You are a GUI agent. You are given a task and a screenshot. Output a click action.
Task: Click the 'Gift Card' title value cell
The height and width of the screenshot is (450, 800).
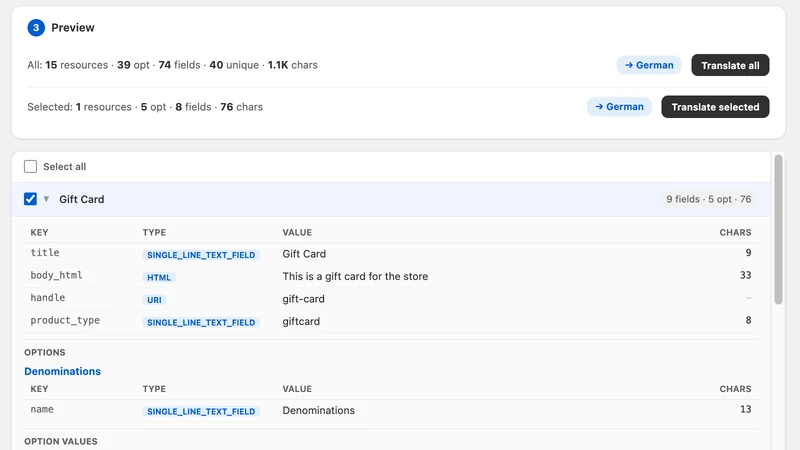tap(304, 254)
